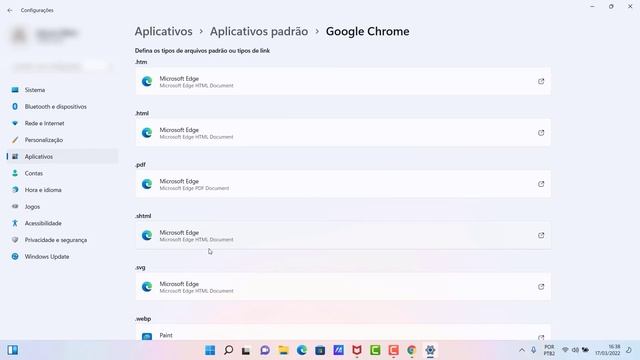Open the .pdf association external link icon
Image resolution: width=640 pixels, height=360 pixels.
click(541, 184)
